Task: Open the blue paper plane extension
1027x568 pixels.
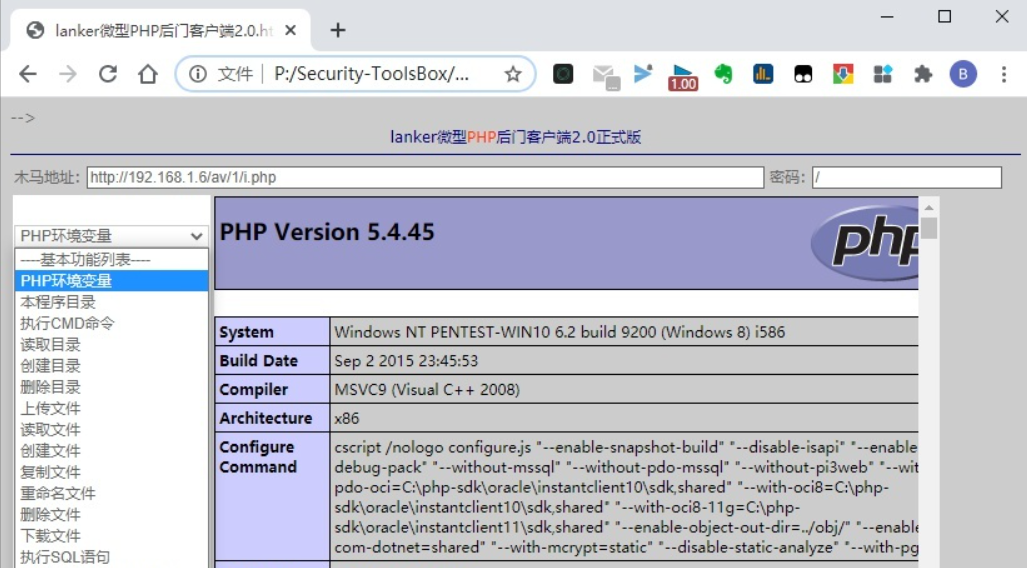Action: tap(643, 73)
